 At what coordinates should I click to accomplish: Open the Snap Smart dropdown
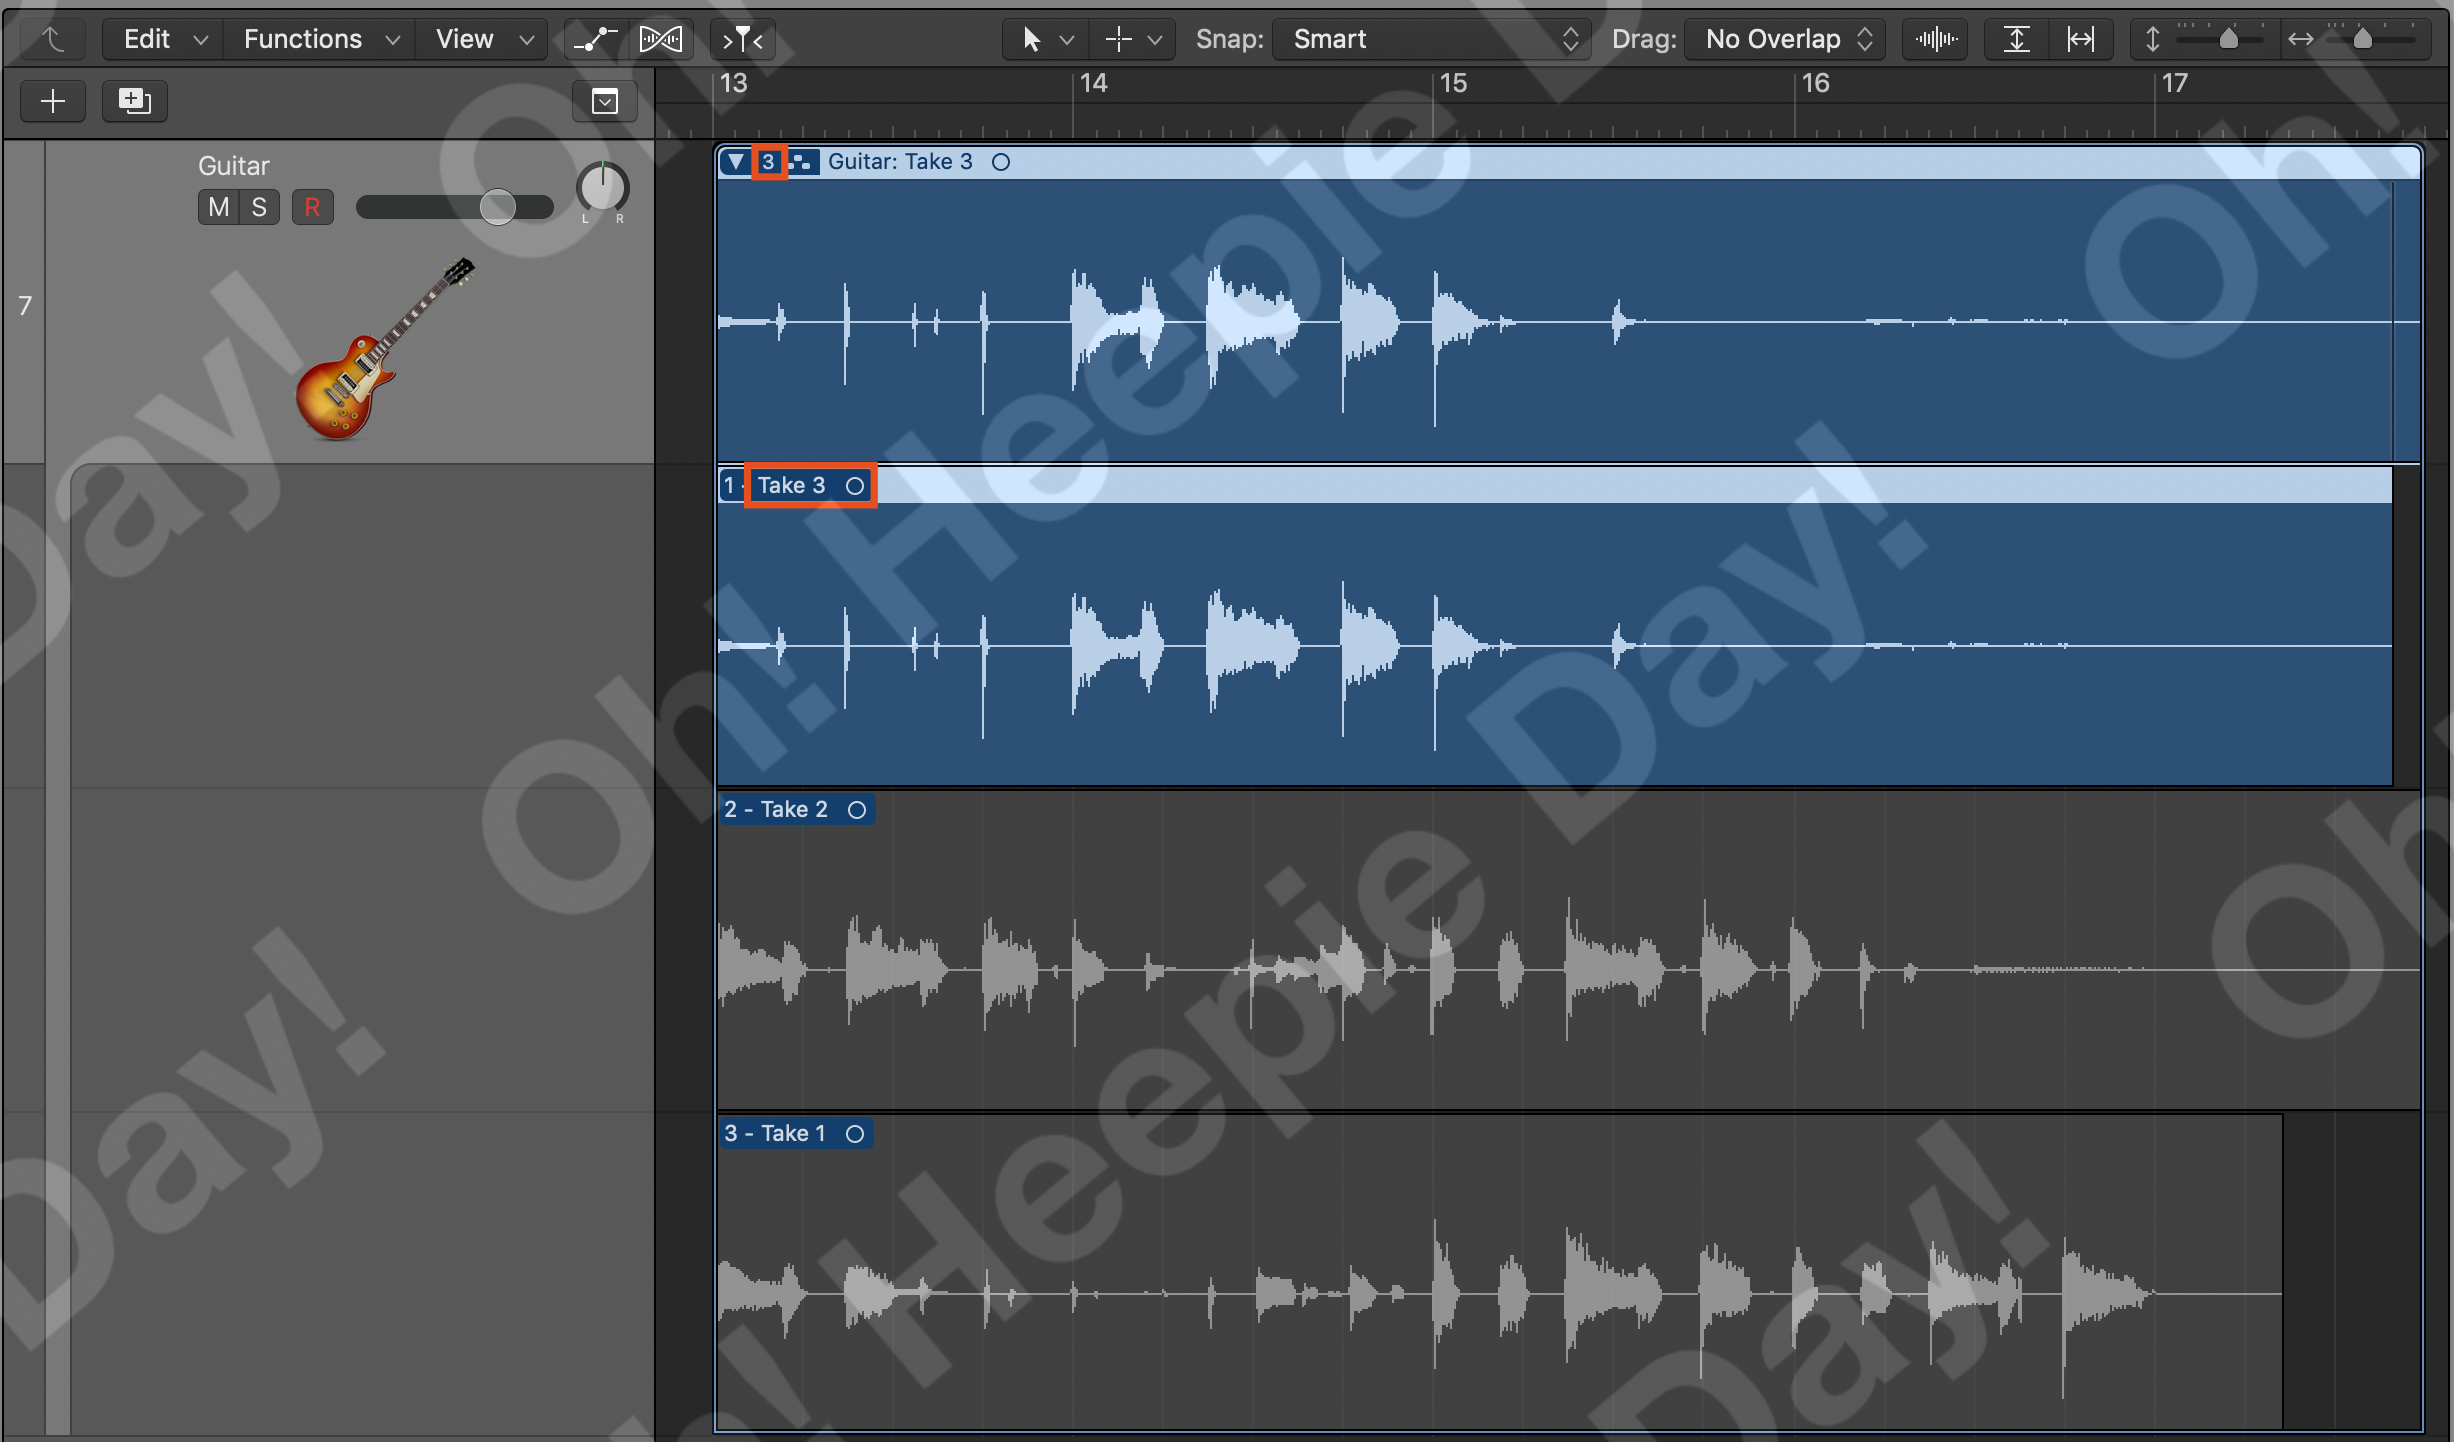[1432, 40]
